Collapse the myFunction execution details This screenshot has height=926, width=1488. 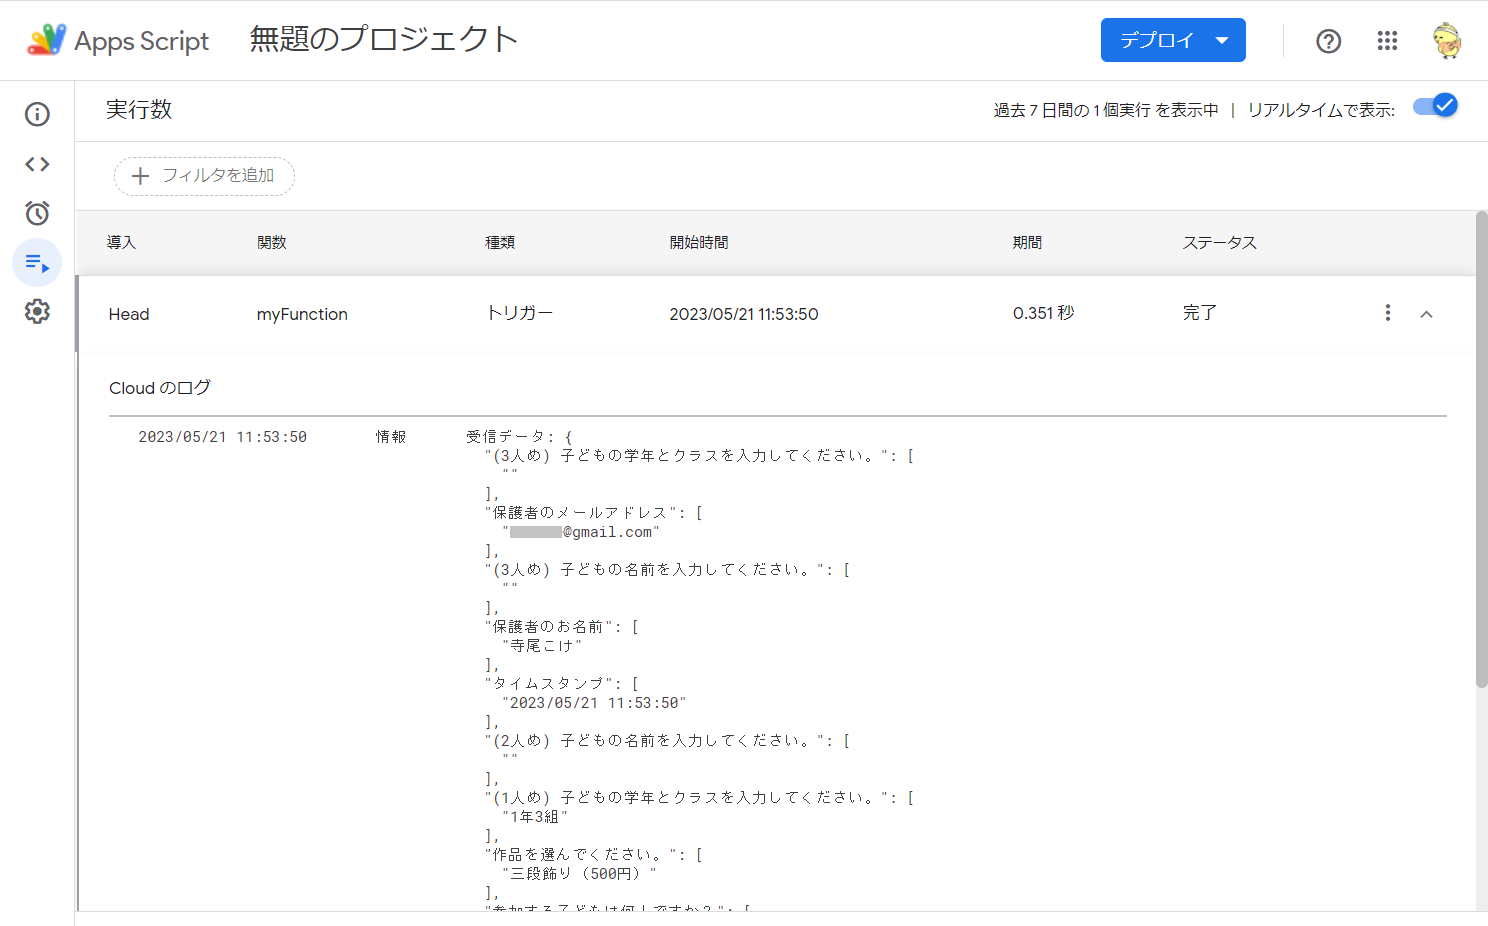[1427, 313]
